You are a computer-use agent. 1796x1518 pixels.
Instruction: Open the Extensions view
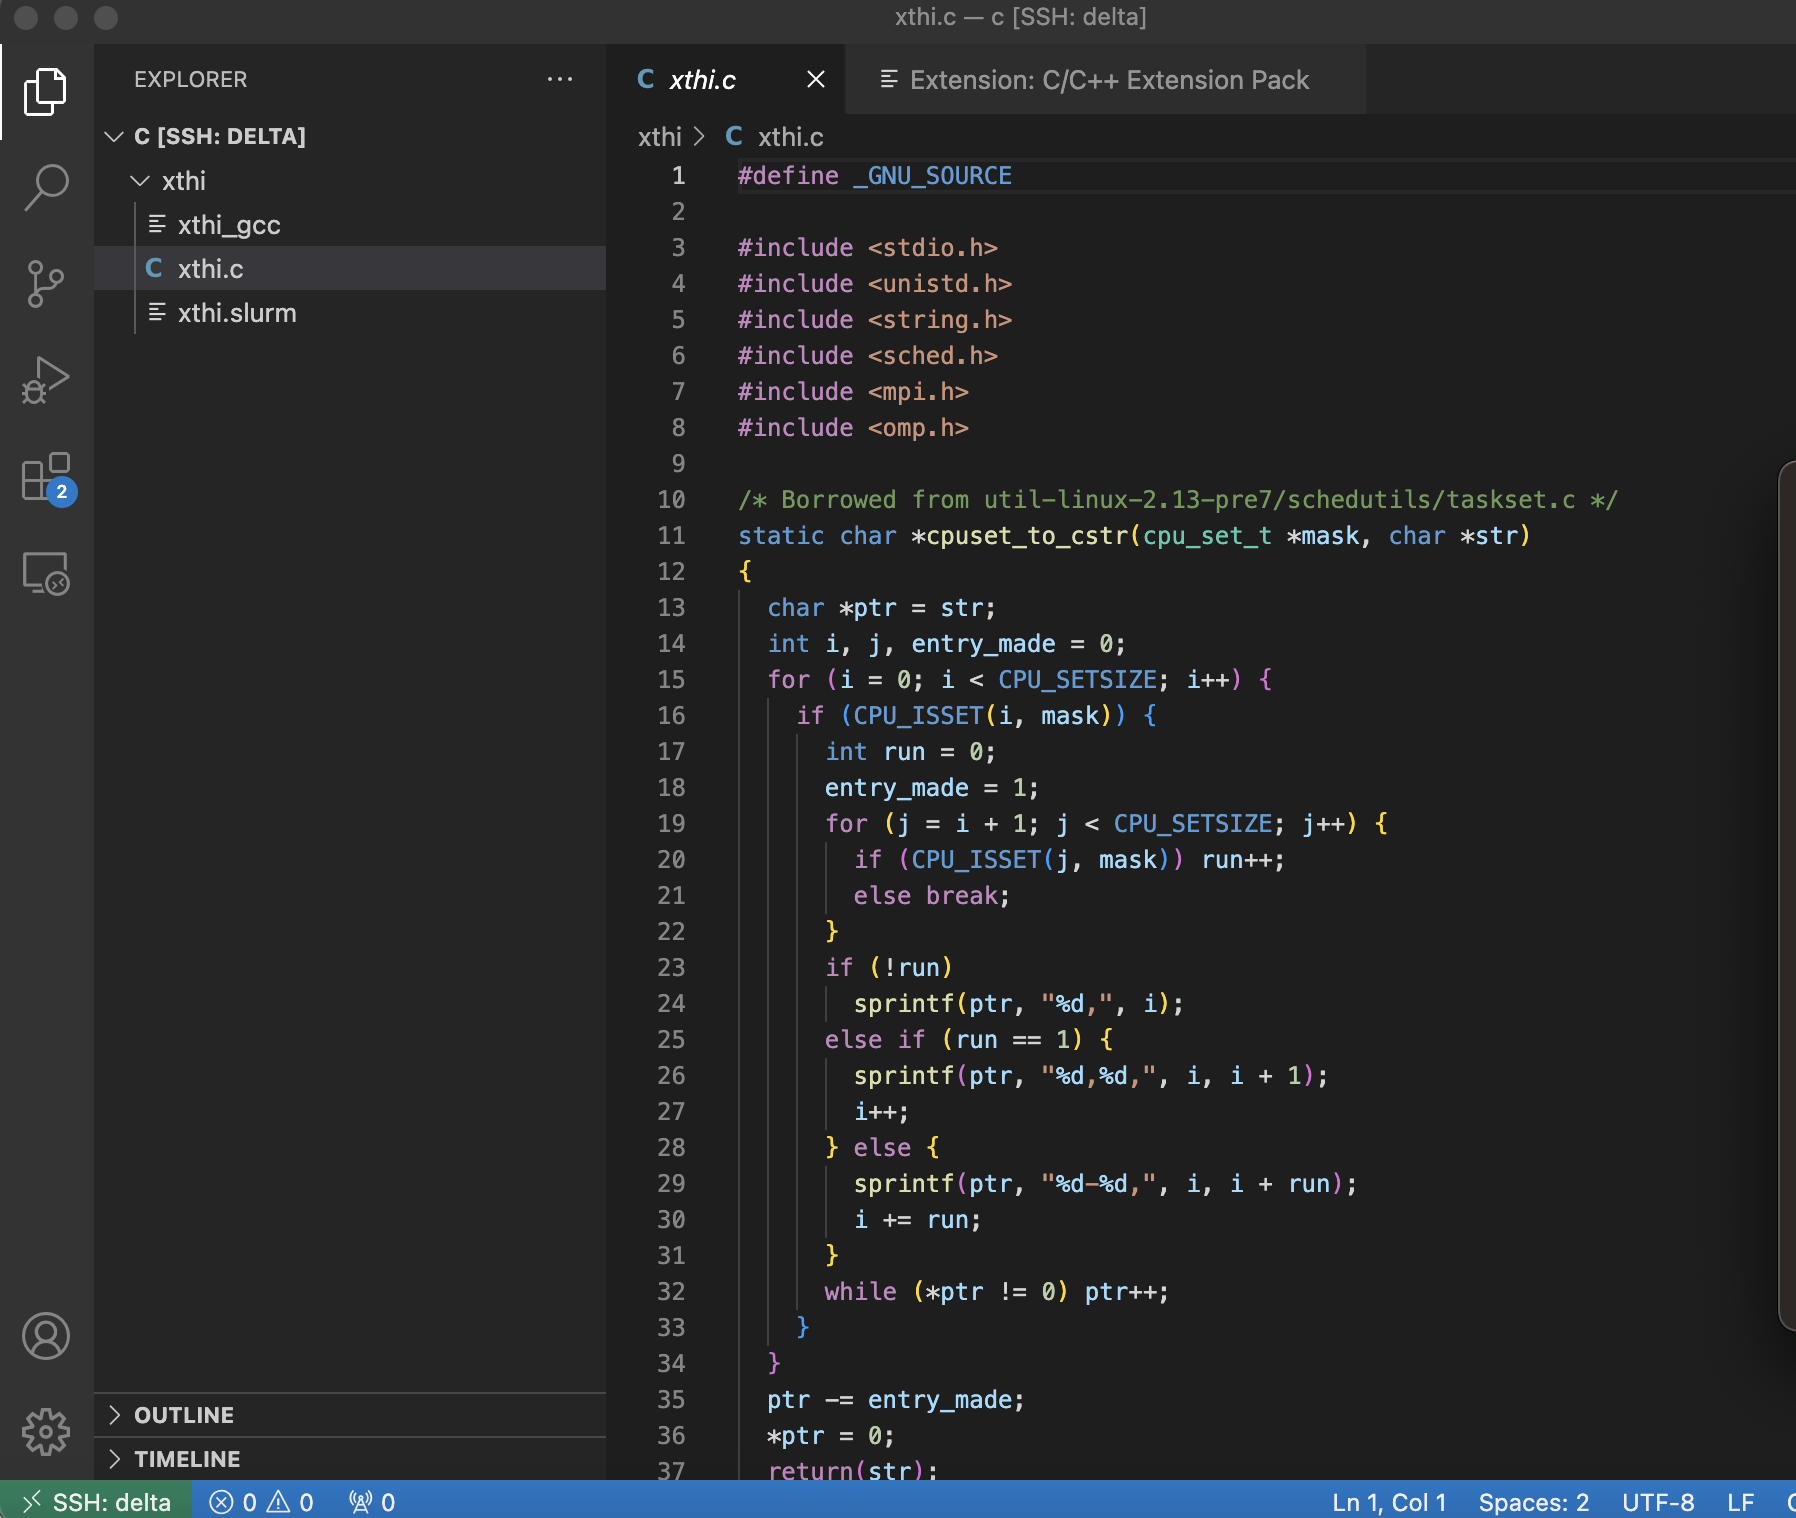(46, 479)
